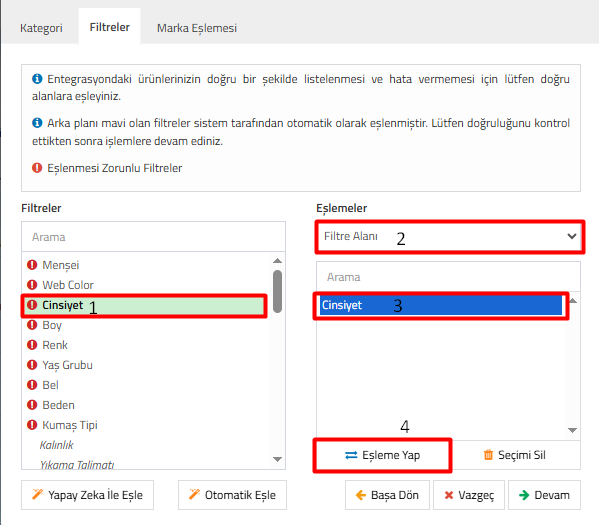Click the required icon beside Boy

point(32,325)
